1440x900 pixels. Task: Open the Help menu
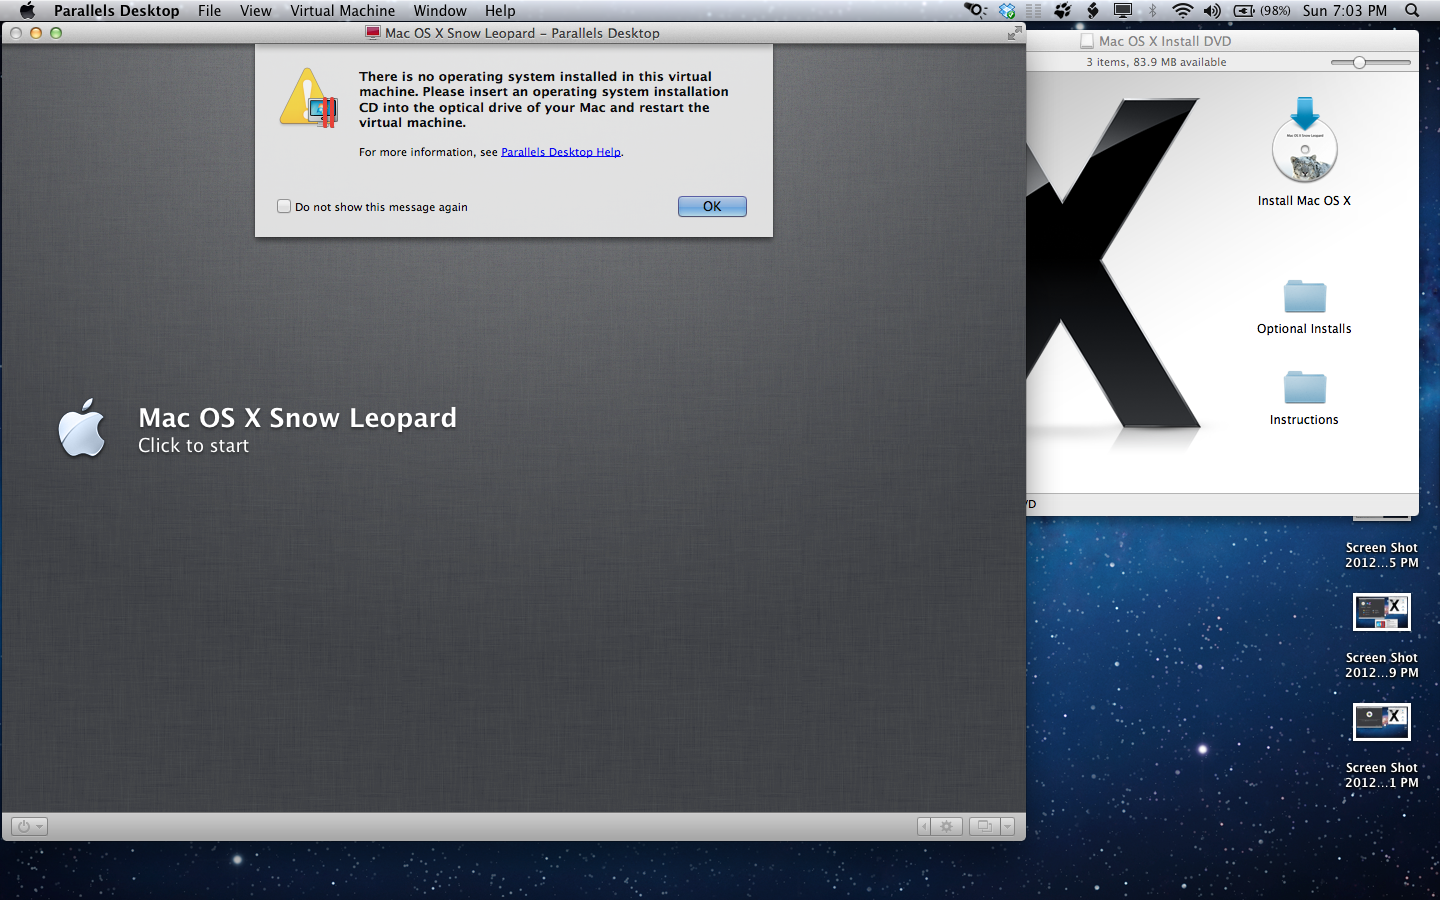(500, 11)
